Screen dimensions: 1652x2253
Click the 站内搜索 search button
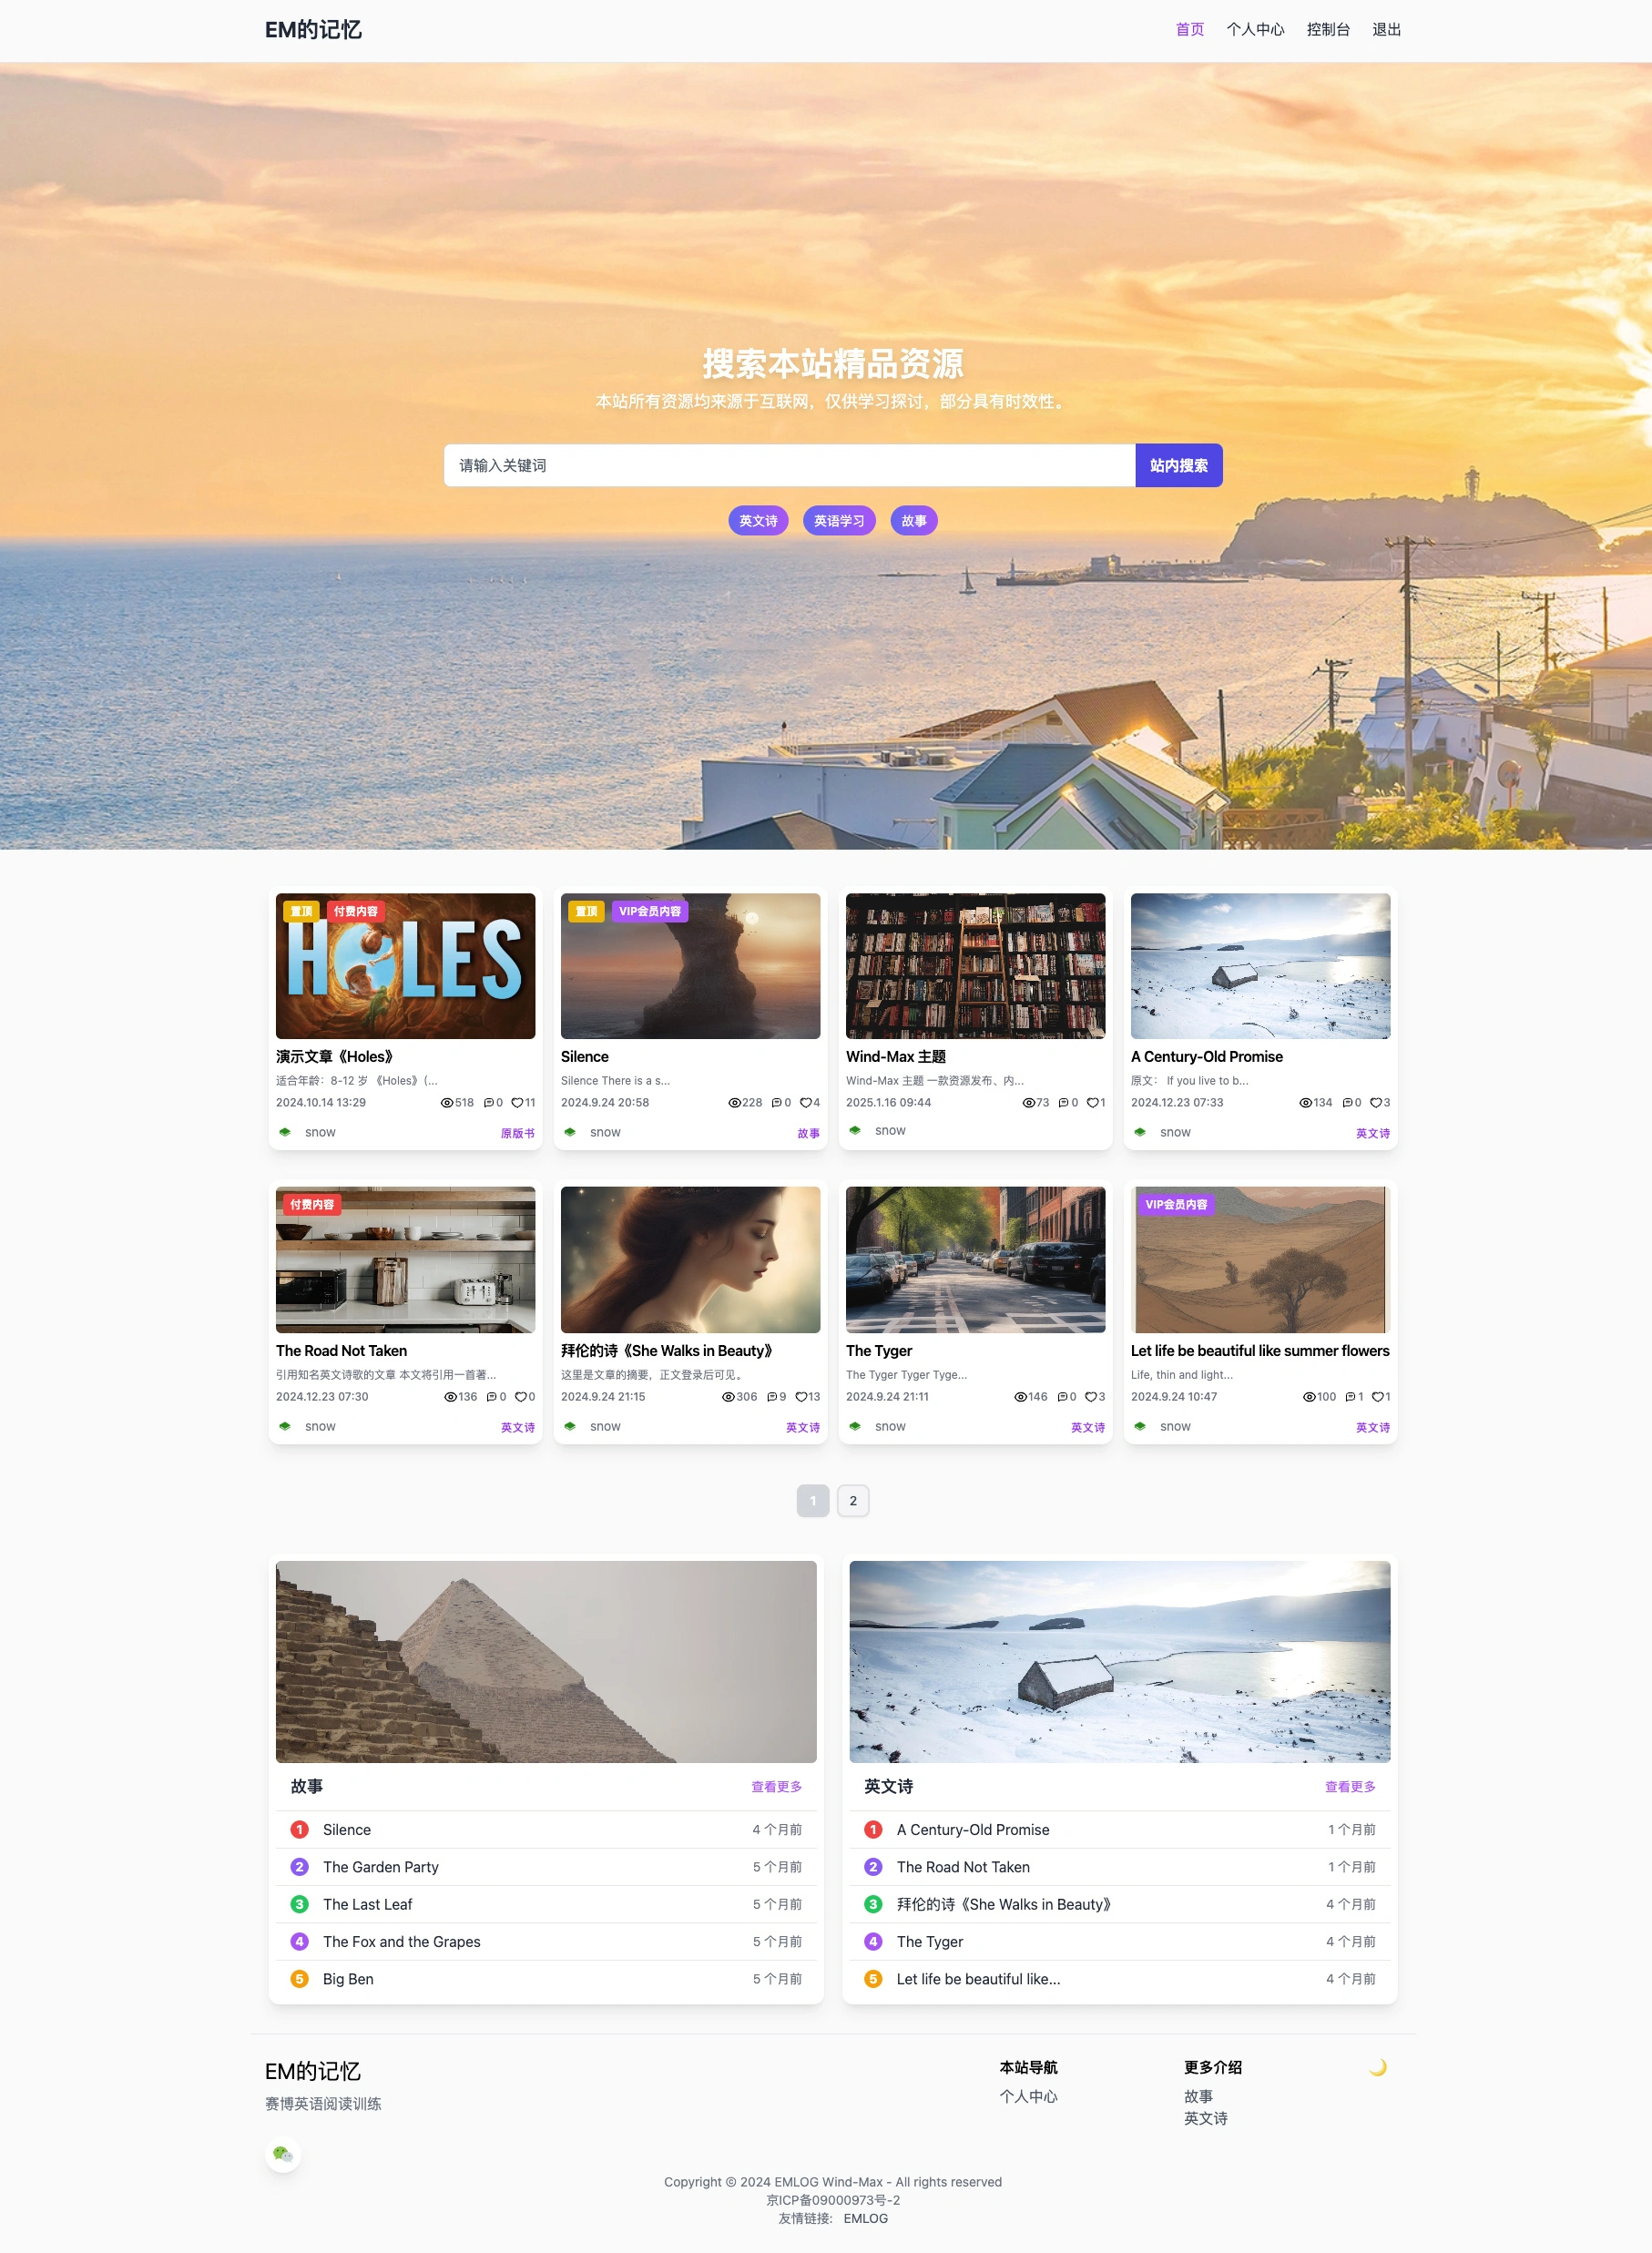click(x=1178, y=465)
